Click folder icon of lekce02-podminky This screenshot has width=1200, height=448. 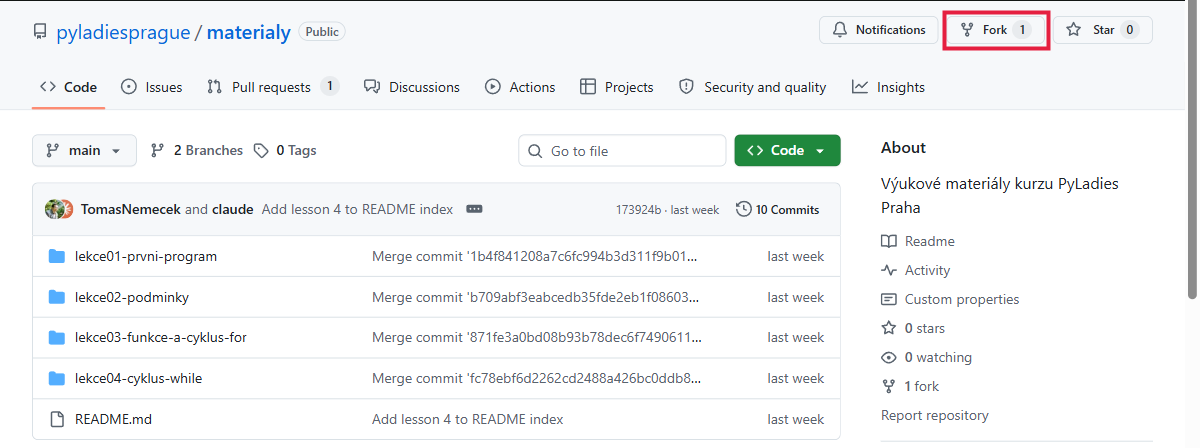56,297
